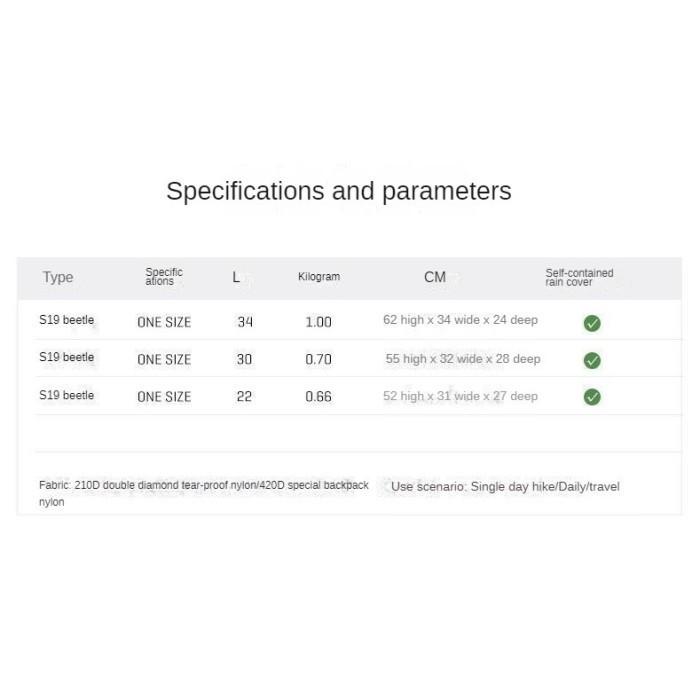Select the "L" column header
The width and height of the screenshot is (700, 700).
tap(236, 277)
